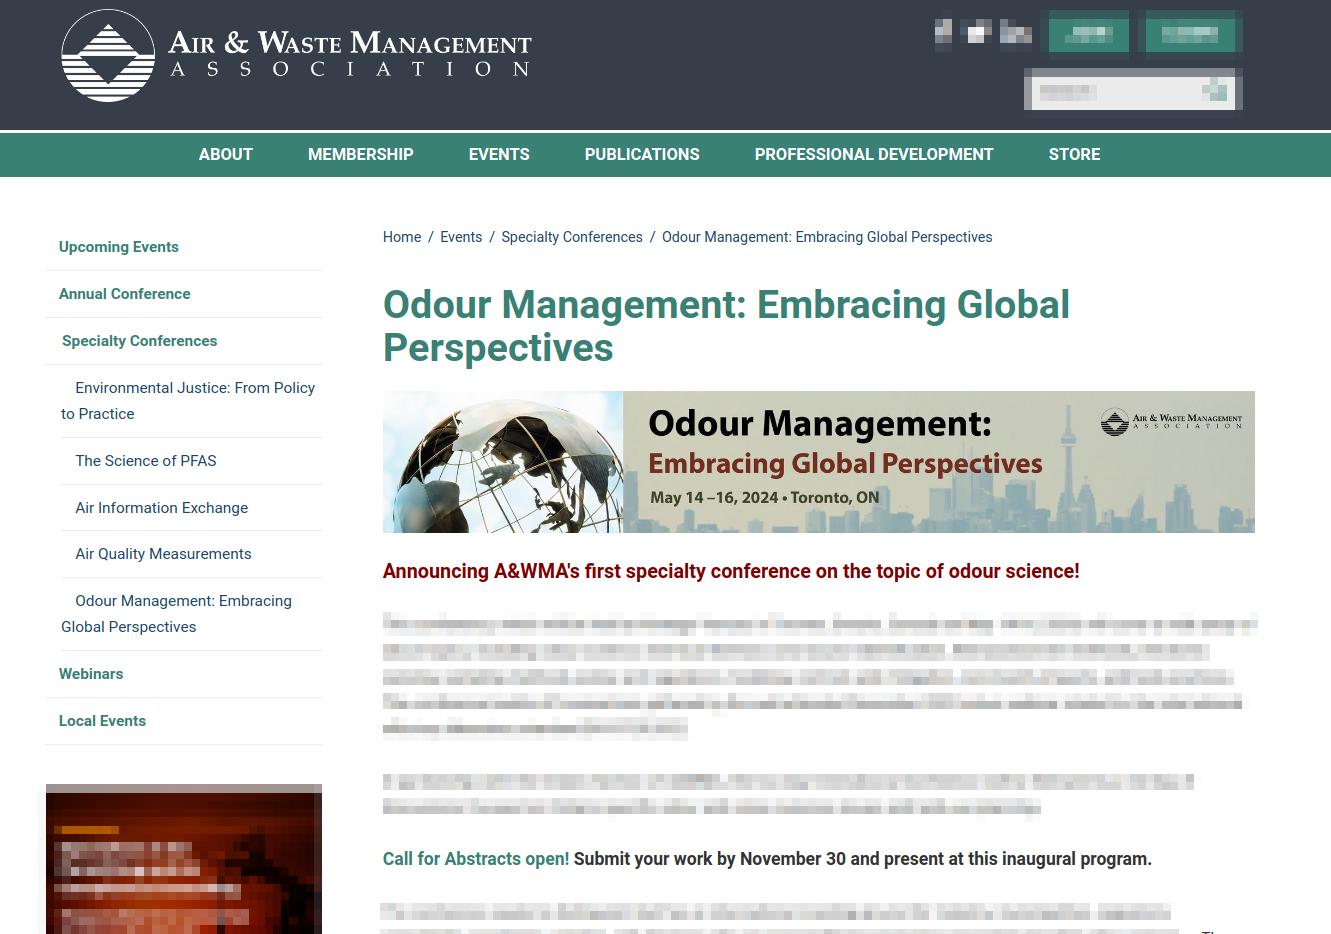Viewport: 1331px width, 934px height.
Task: Click the 'Call for Abstracts open!' link
Action: pyautogui.click(x=476, y=859)
